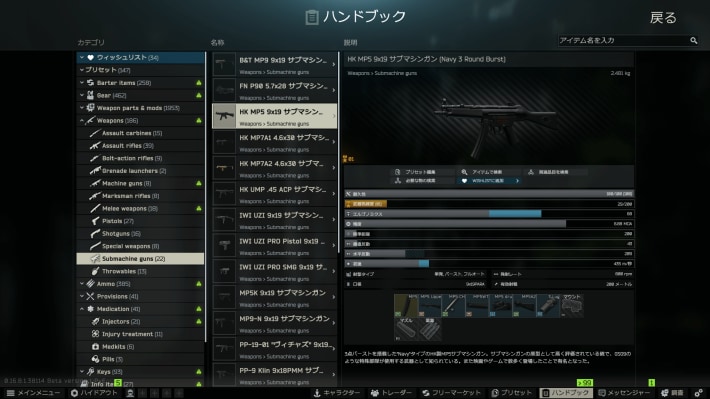Viewport: 710px width, 399px height.
Task: Select the Special weapons category
Action: coord(140,246)
